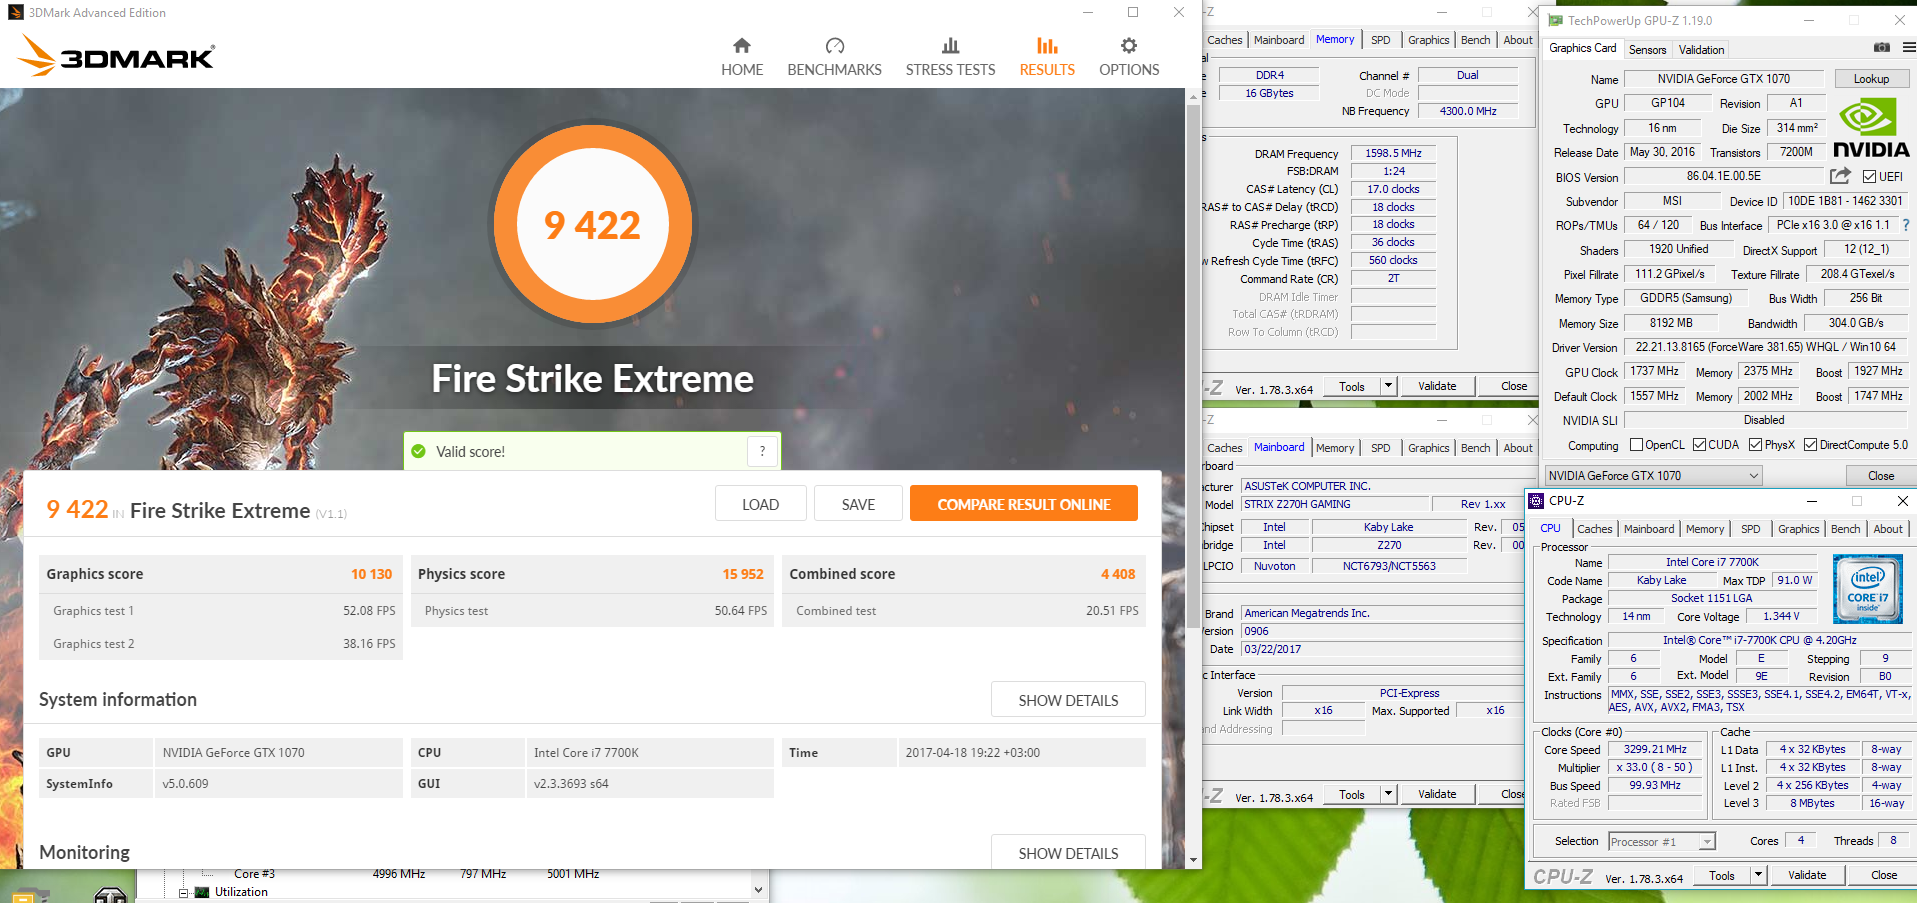Toggle the OpenCL checkbox
1917x903 pixels.
1636,445
